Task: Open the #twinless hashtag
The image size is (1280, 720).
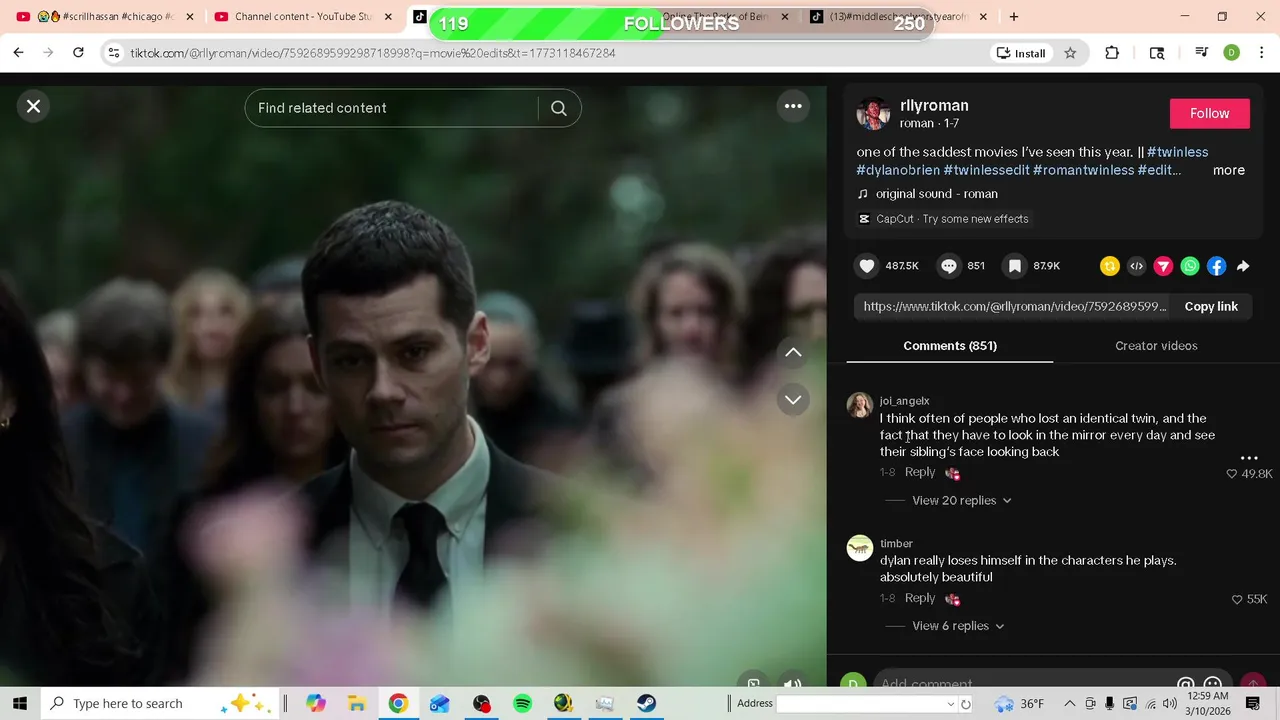Action: pos(1178,152)
